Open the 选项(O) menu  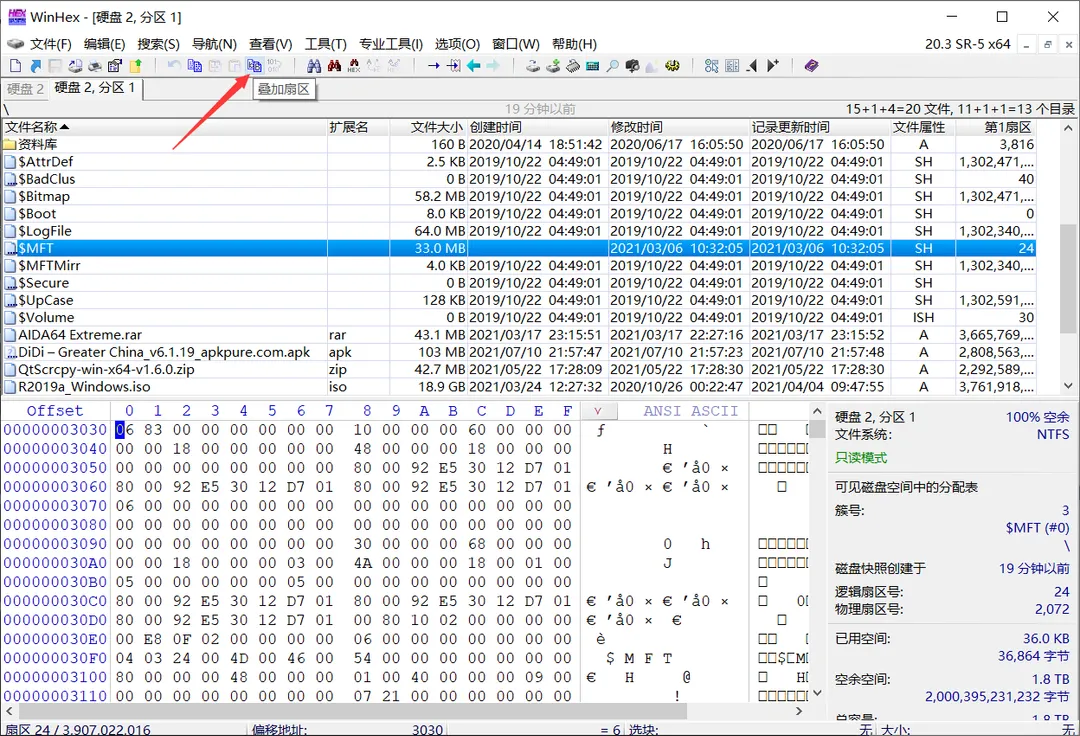457,44
